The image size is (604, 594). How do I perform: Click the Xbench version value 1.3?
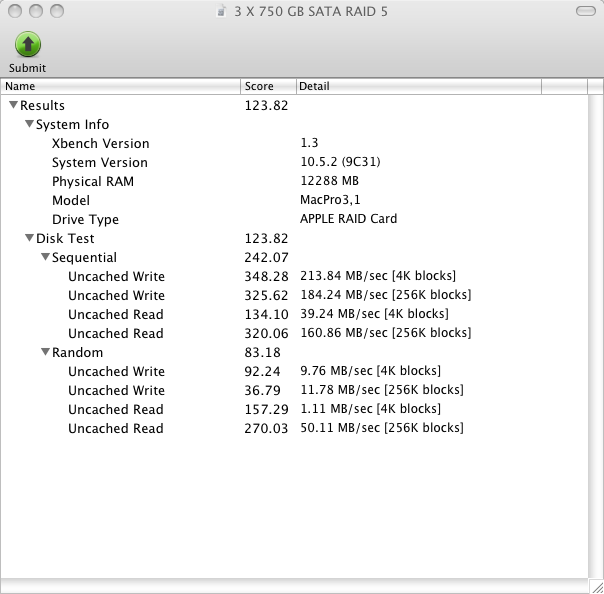[309, 143]
